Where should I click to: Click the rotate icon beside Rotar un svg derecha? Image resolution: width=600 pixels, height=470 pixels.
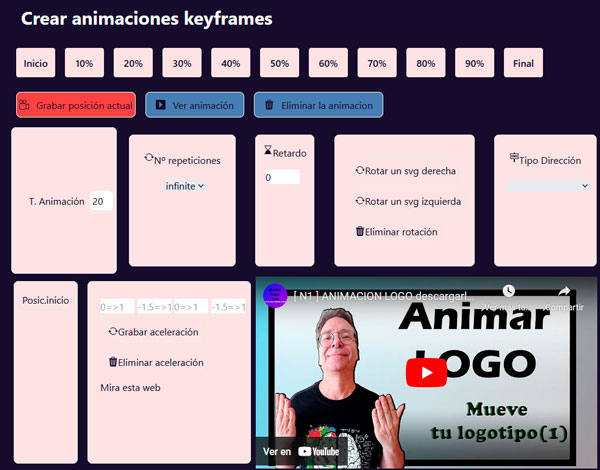(360, 170)
